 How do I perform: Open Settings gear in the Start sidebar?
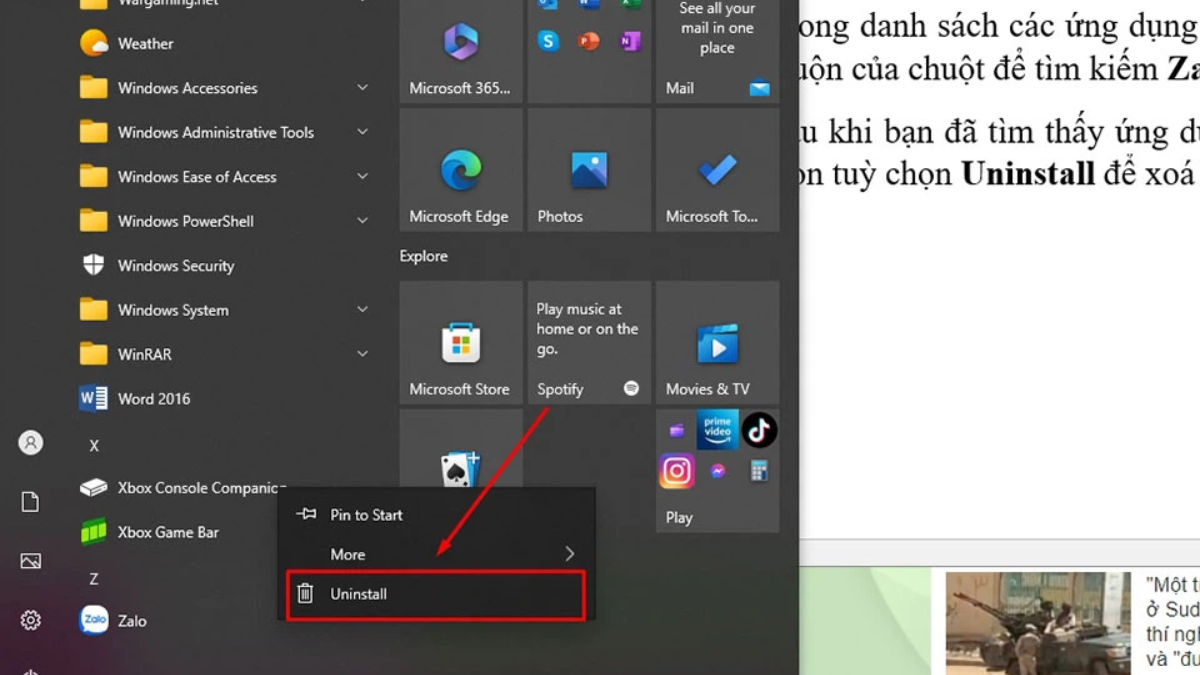click(31, 621)
